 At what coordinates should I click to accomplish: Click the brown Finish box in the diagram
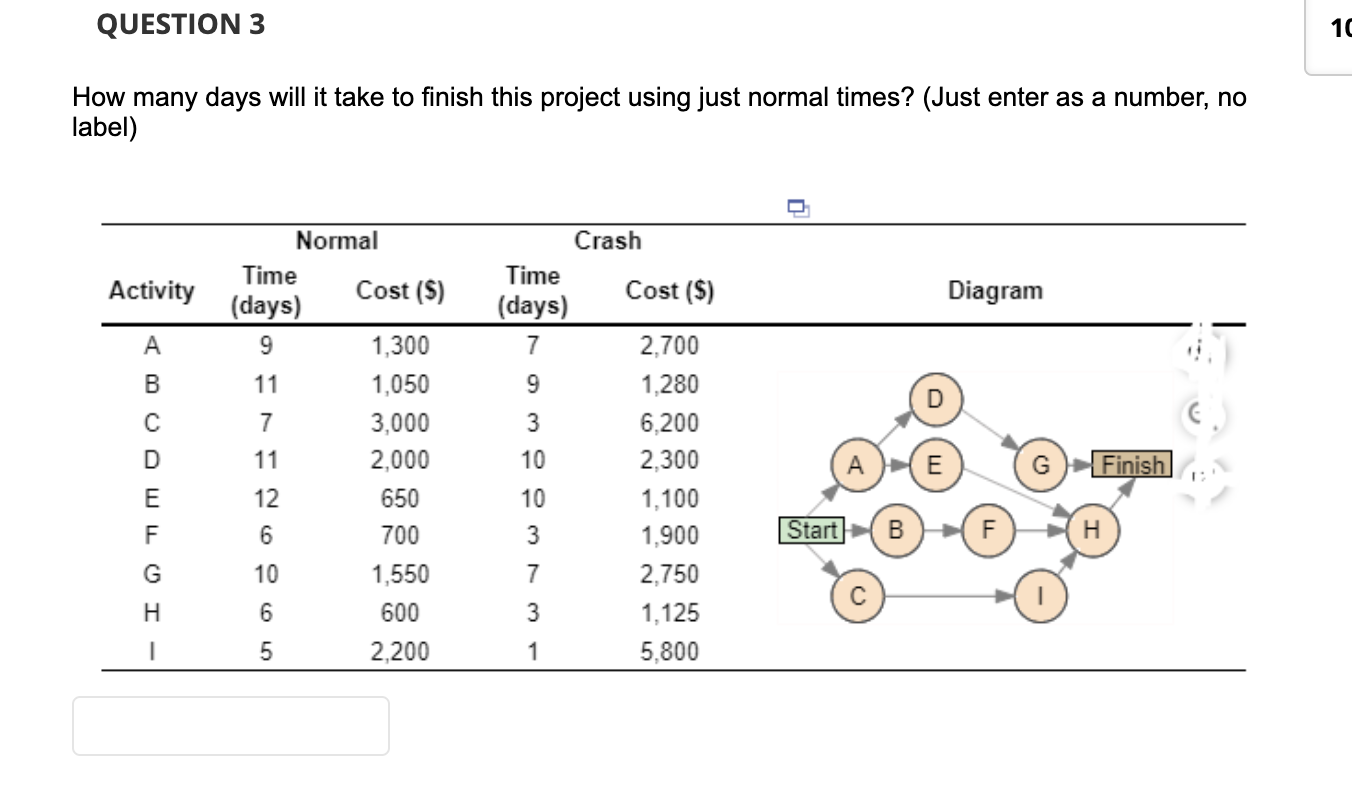click(1133, 465)
